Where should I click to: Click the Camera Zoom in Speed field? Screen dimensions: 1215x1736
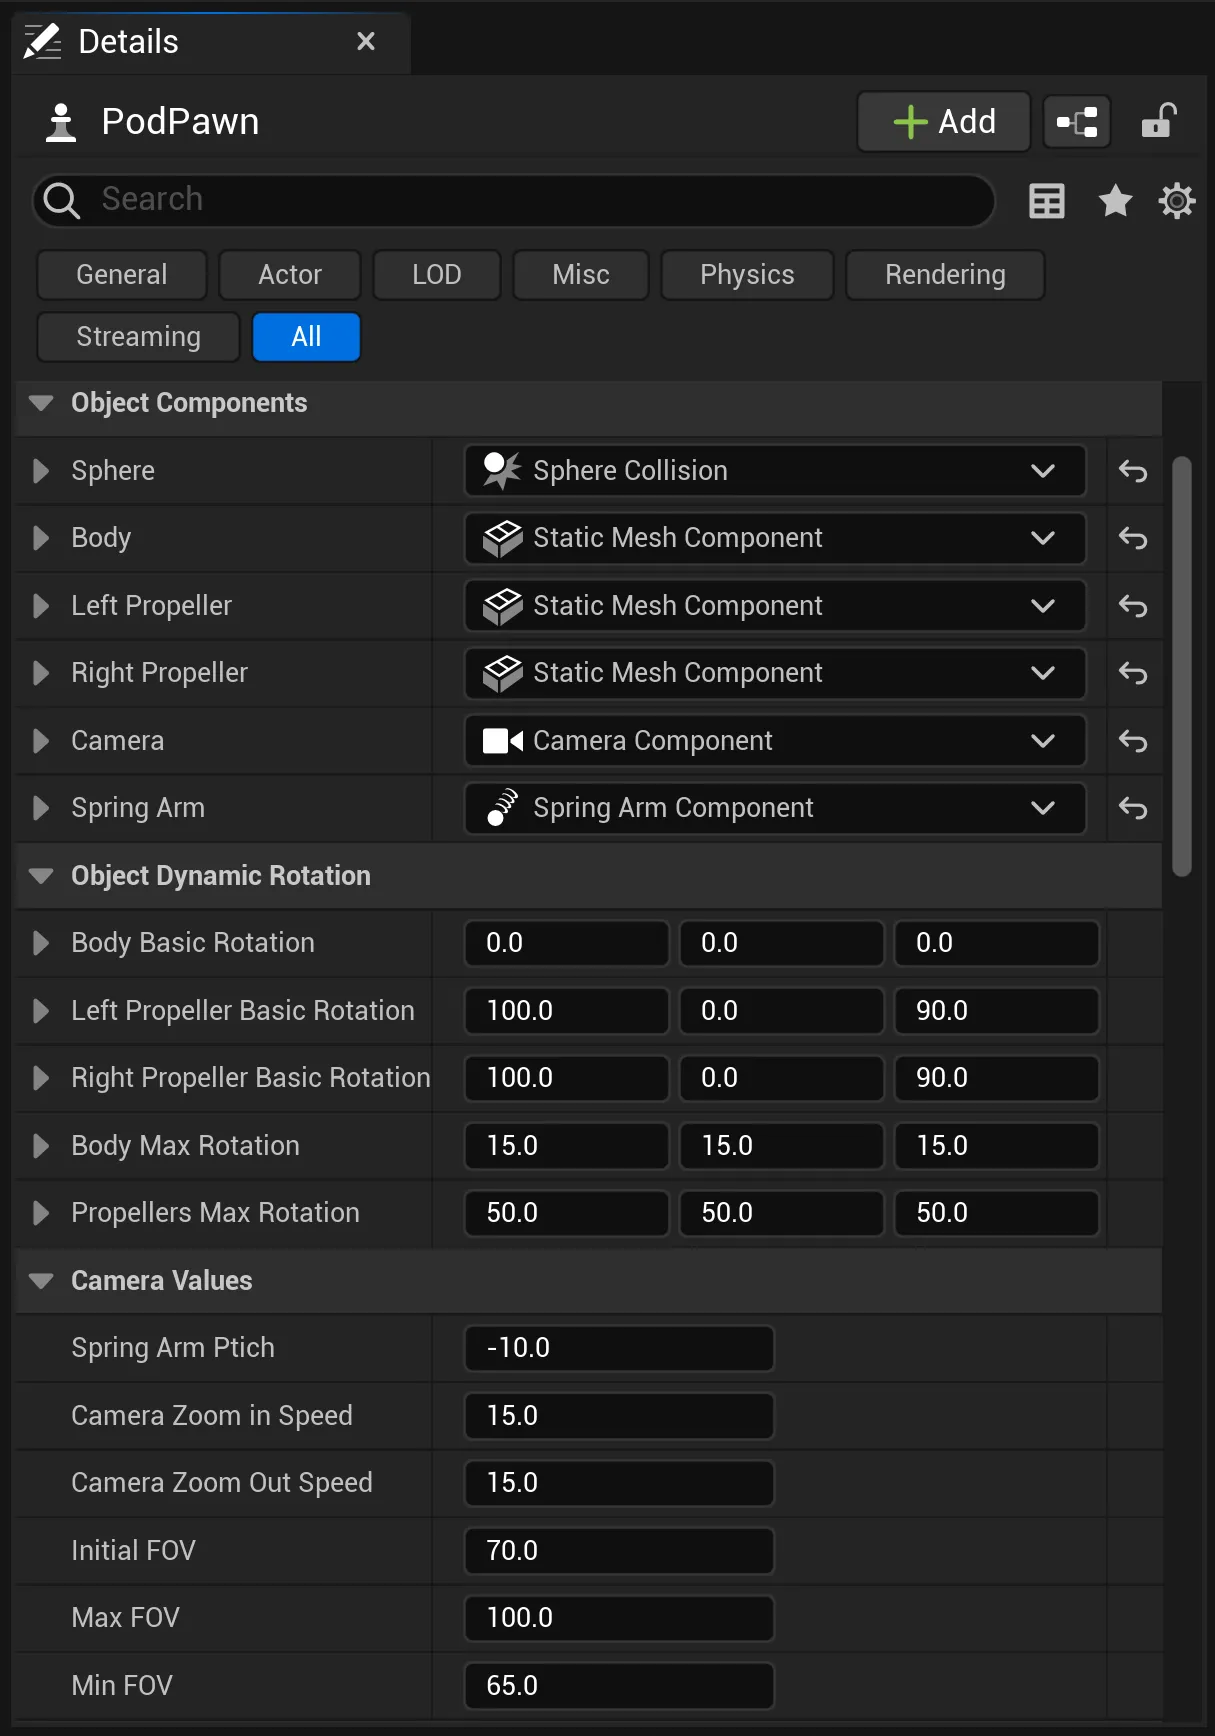[619, 1416]
